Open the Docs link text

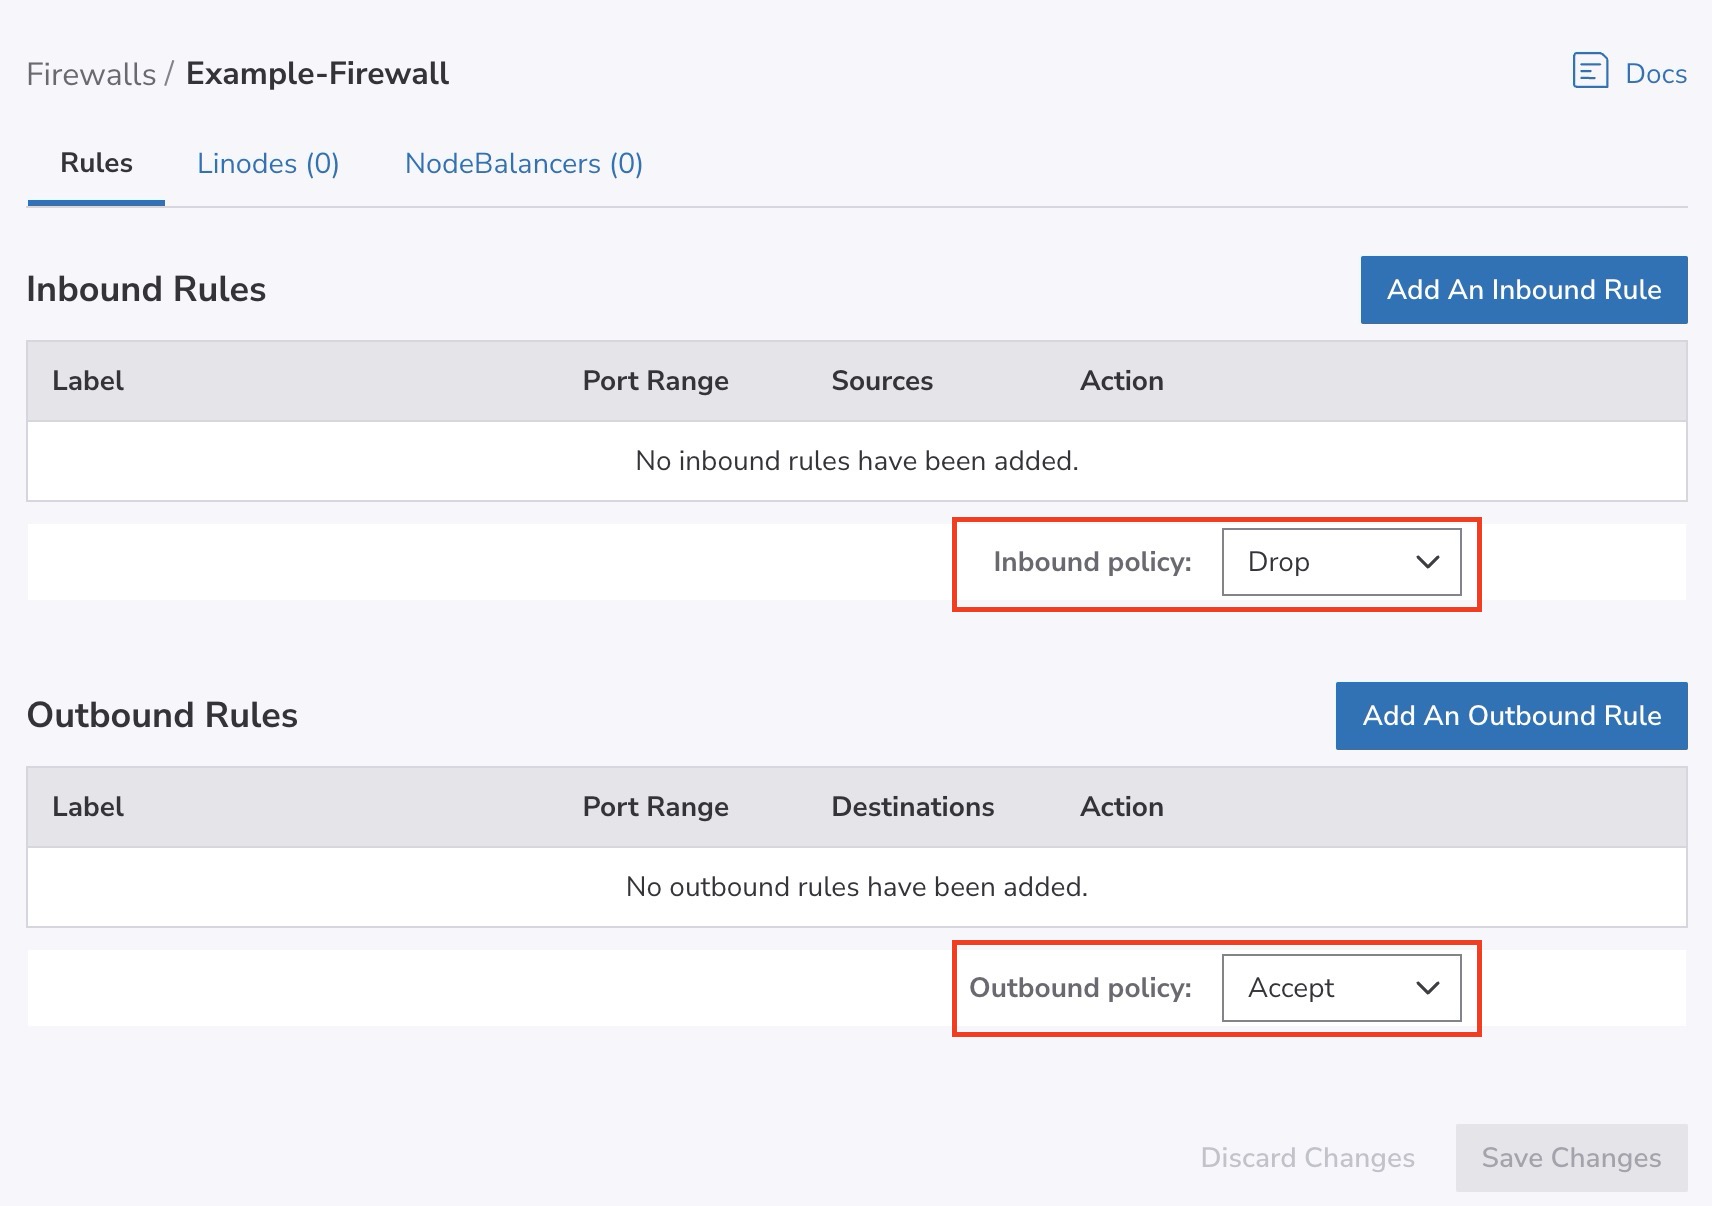click(1655, 74)
